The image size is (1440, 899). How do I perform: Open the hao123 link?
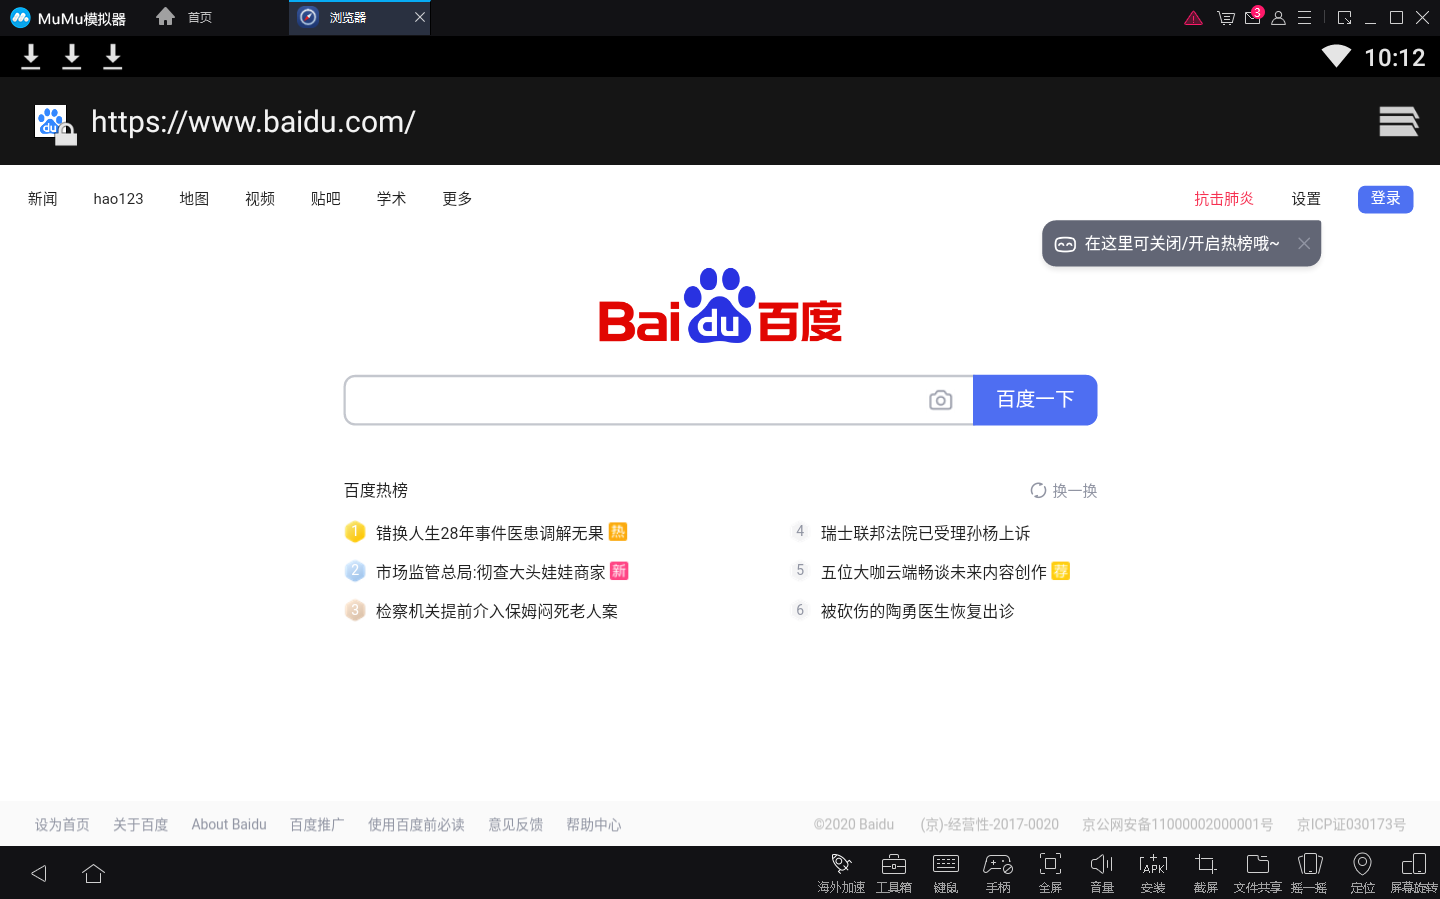tap(118, 199)
